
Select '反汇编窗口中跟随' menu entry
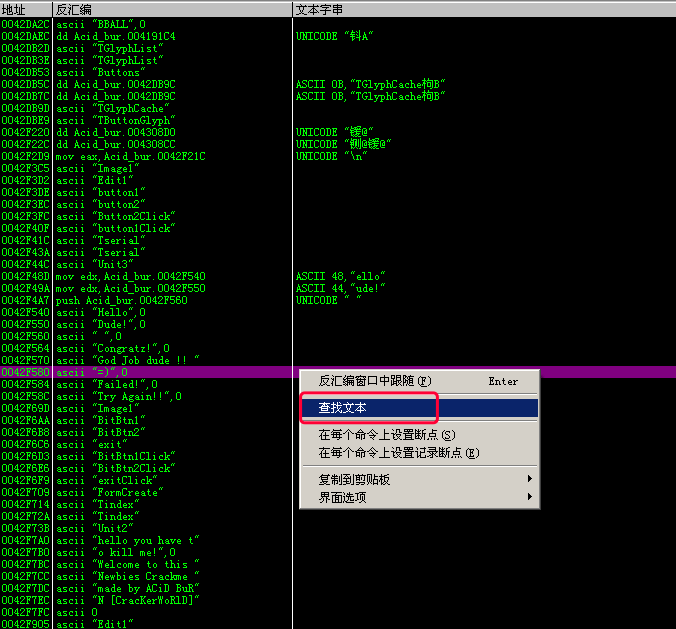click(419, 381)
